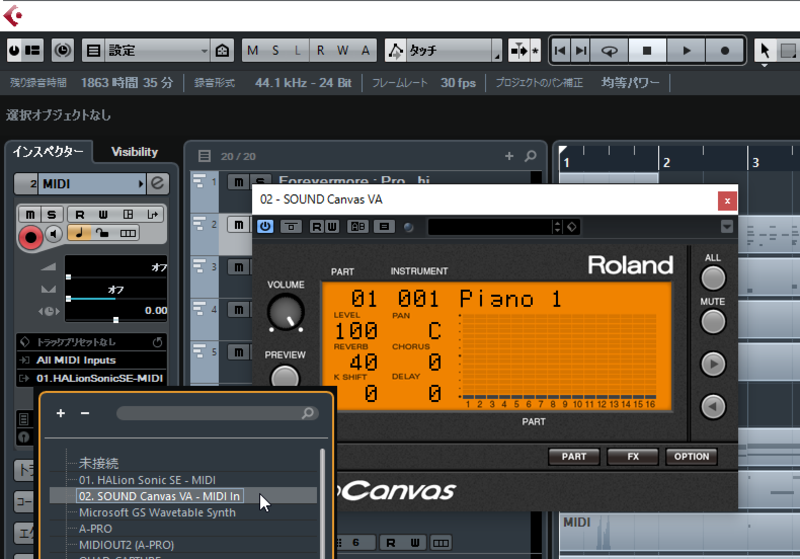Click the find tracks icon next to 設定
This screenshot has width=800, height=559.
click(222, 50)
